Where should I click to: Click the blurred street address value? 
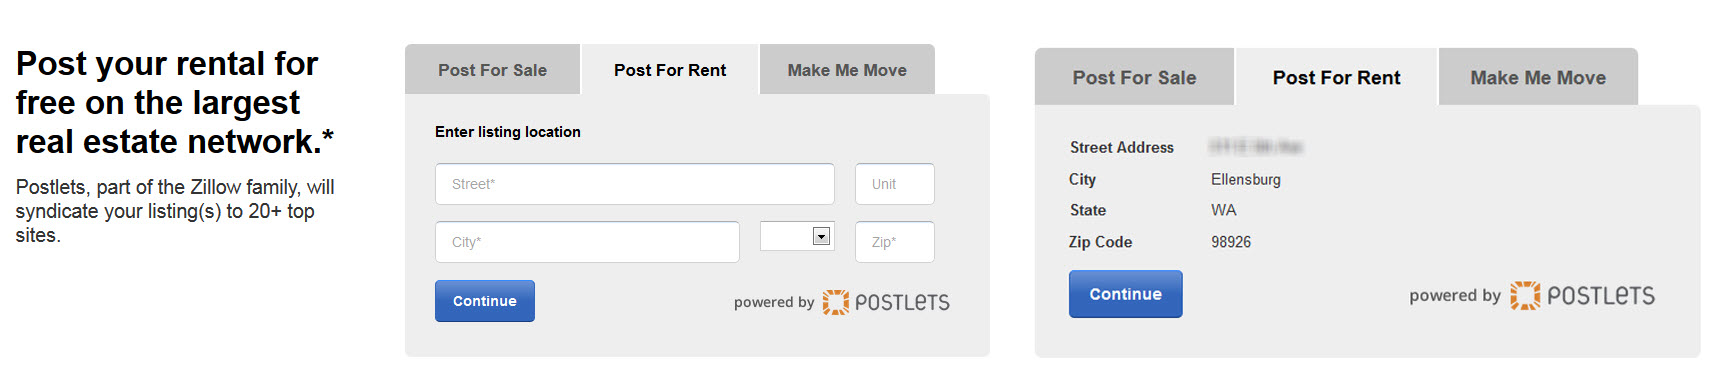1256,147
